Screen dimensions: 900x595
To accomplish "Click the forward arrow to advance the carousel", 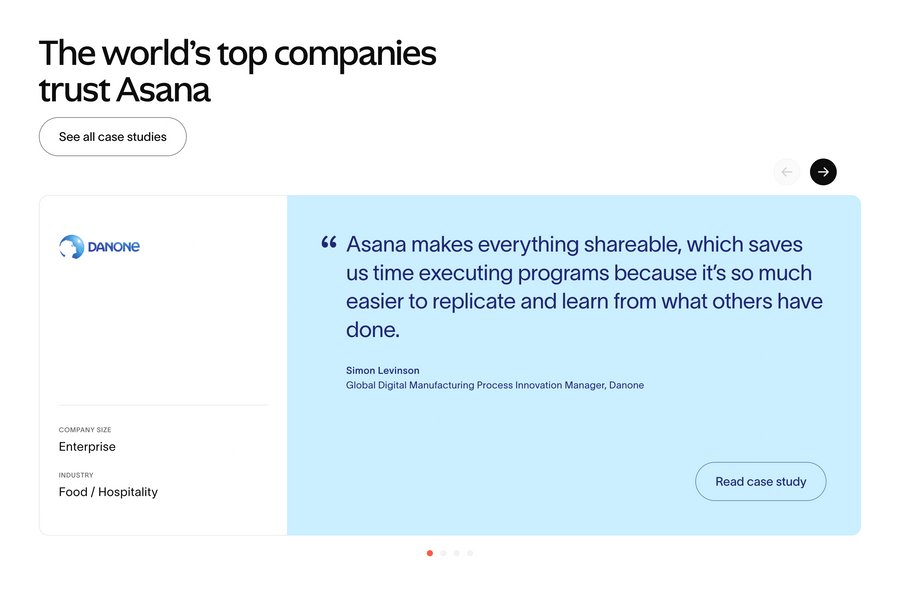I will click(x=822, y=171).
